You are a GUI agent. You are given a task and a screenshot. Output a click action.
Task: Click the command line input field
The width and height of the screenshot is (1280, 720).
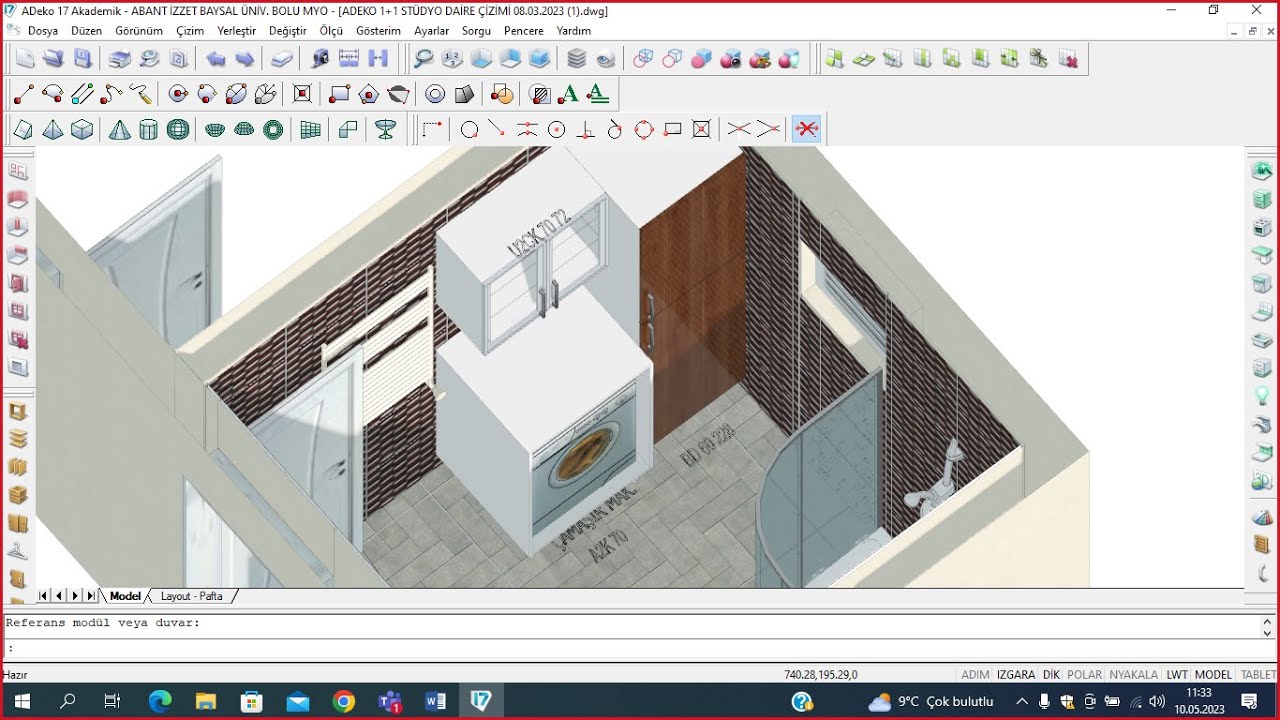click(x=630, y=648)
